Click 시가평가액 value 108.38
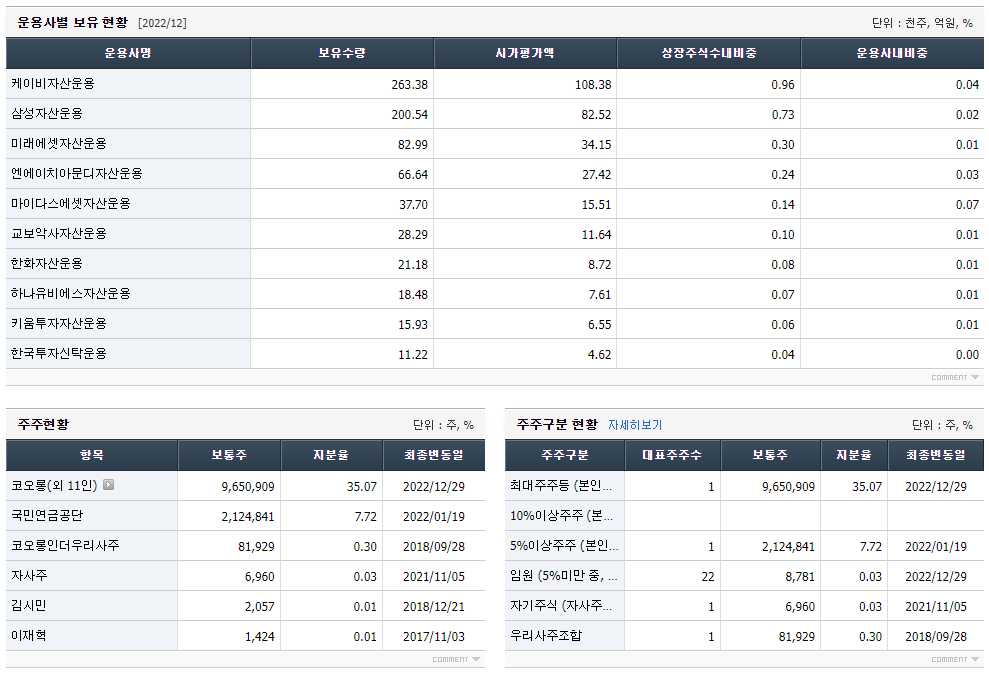 coord(593,85)
